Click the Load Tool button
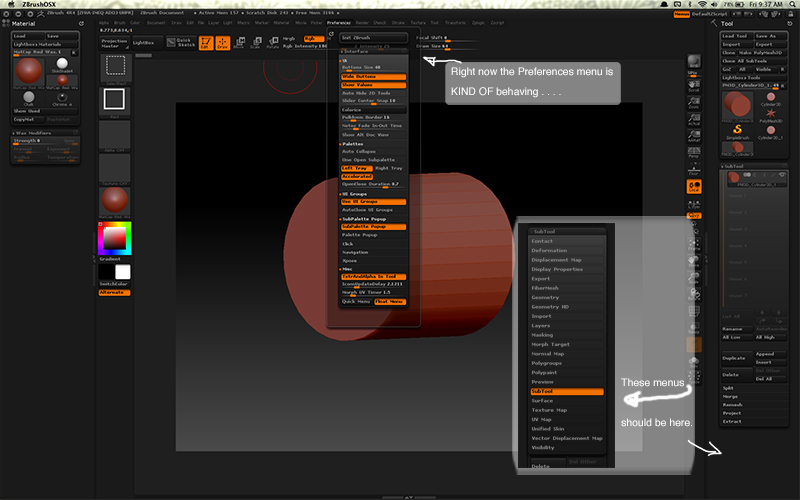Image resolution: width=800 pixels, height=500 pixels. [x=736, y=36]
